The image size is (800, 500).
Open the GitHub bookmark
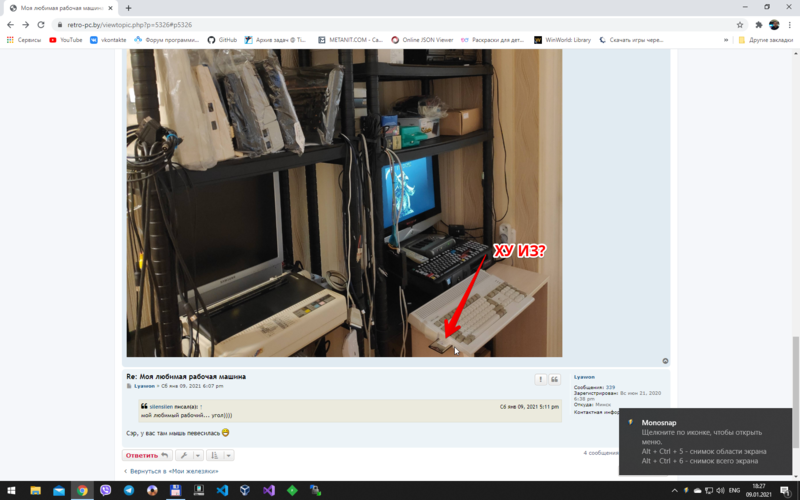point(222,40)
